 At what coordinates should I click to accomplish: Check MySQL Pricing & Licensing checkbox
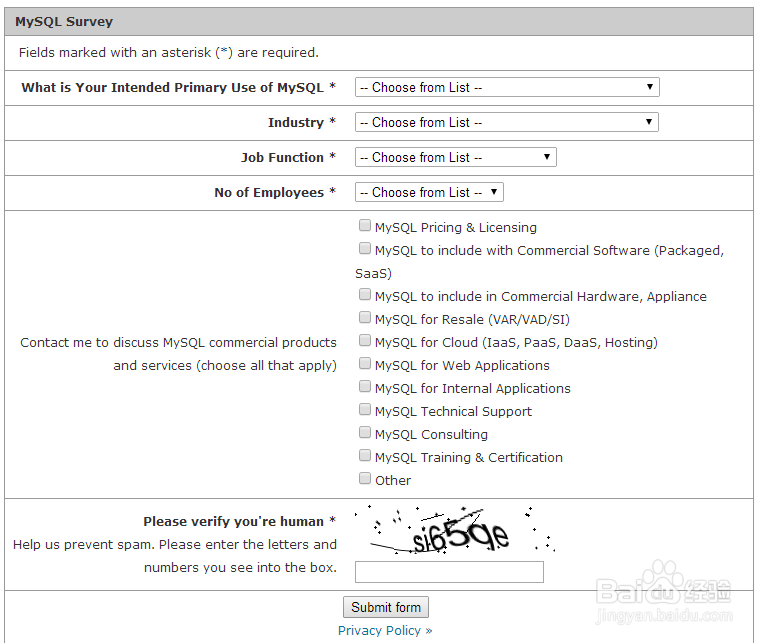coord(365,226)
